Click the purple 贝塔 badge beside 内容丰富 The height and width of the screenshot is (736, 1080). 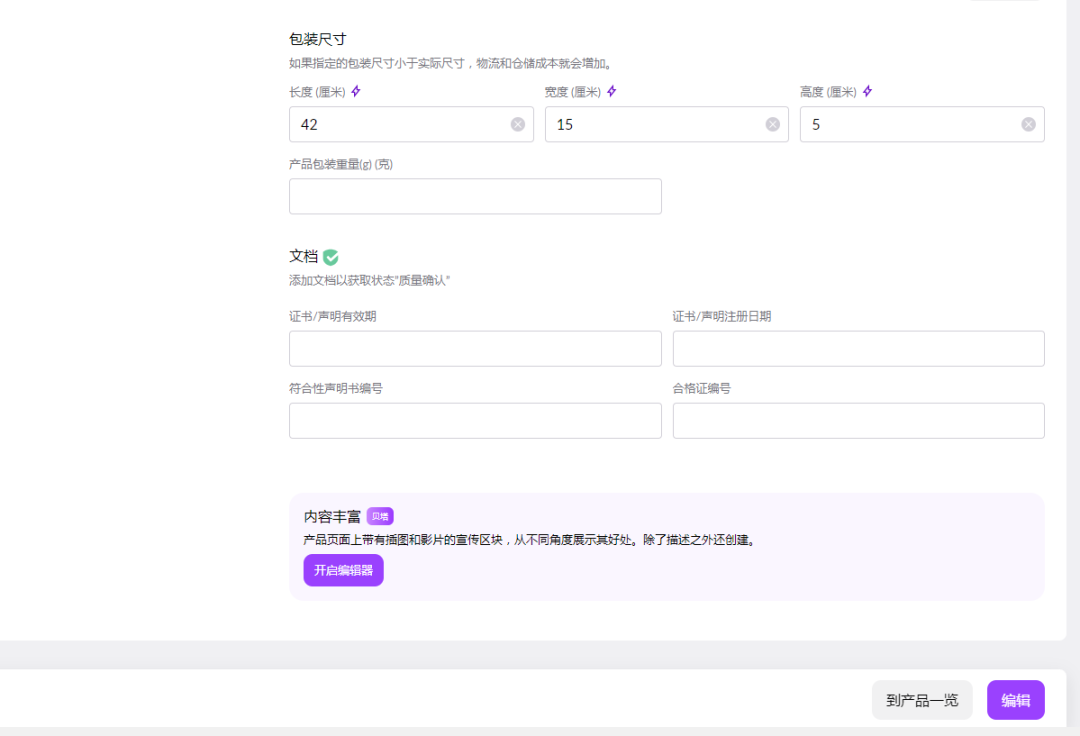click(x=381, y=515)
